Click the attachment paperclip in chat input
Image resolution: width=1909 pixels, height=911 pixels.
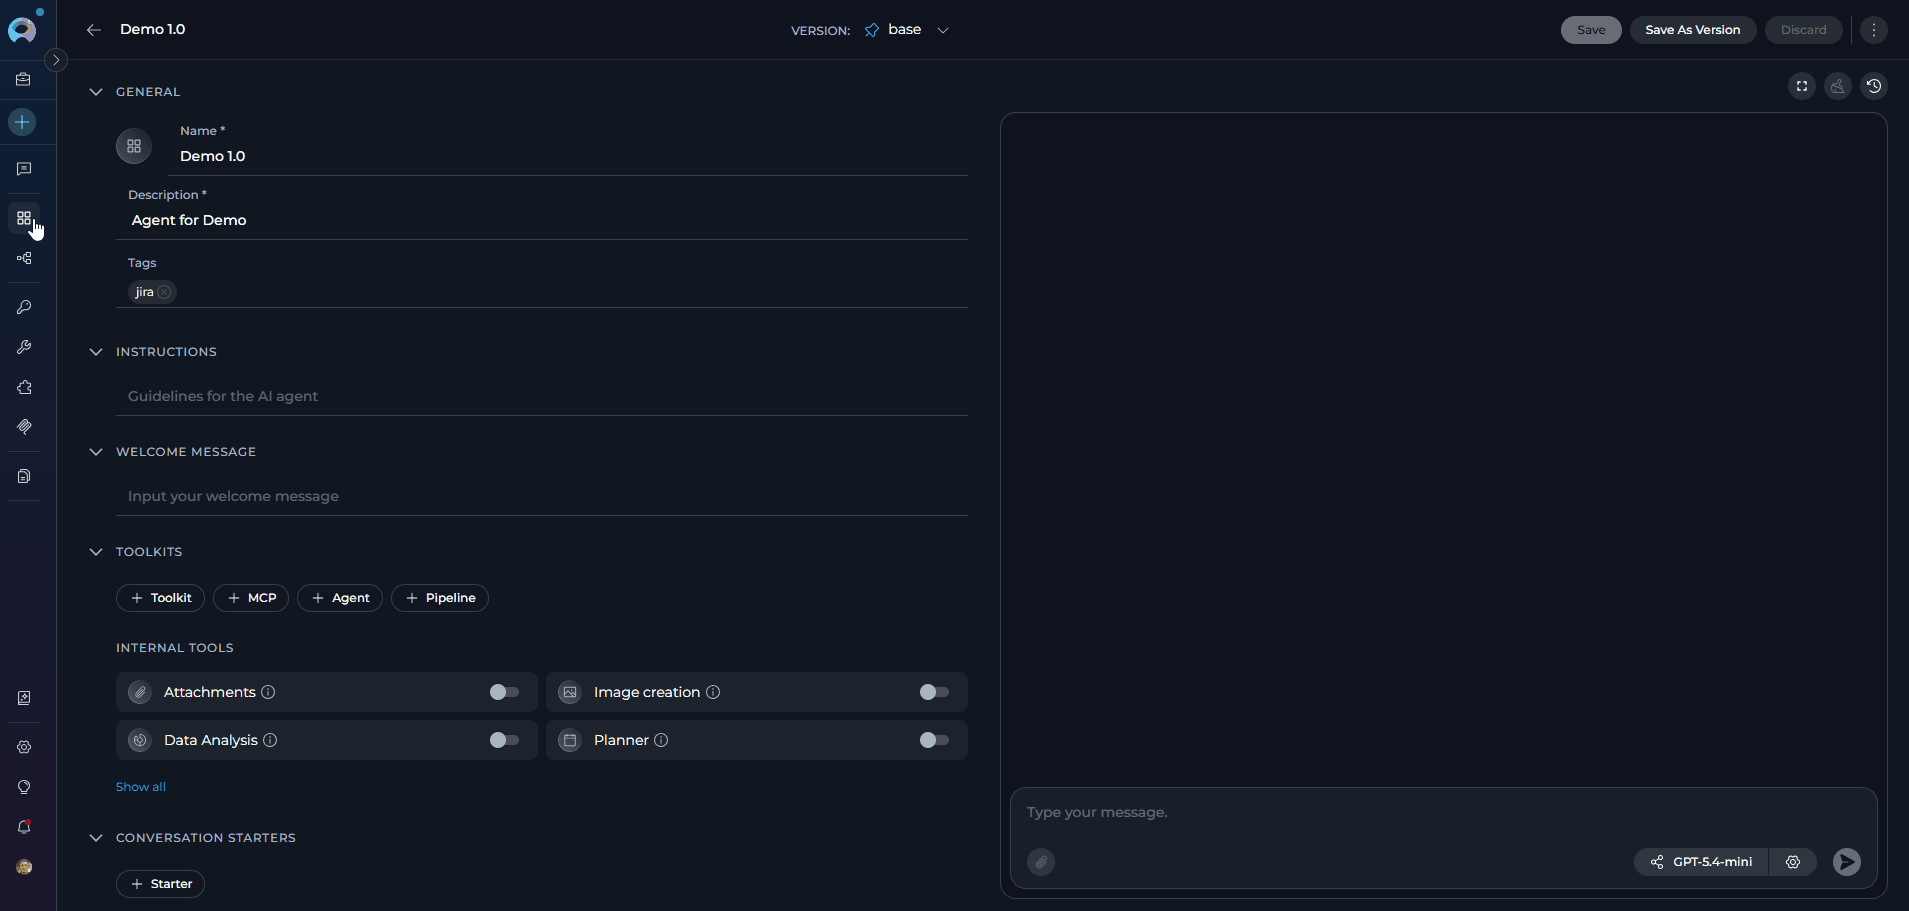pos(1041,862)
